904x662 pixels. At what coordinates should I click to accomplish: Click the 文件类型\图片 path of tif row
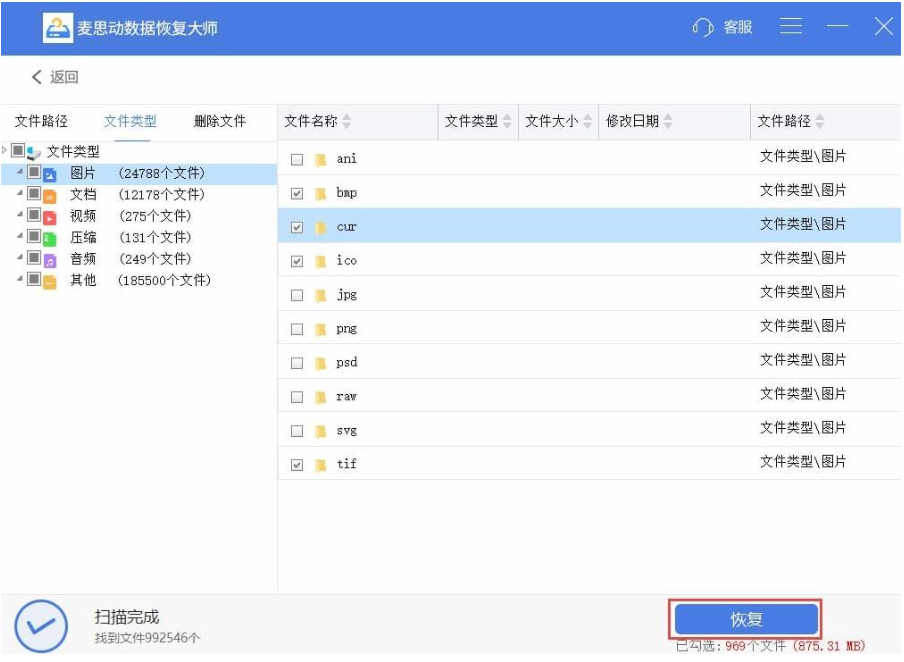coord(803,462)
